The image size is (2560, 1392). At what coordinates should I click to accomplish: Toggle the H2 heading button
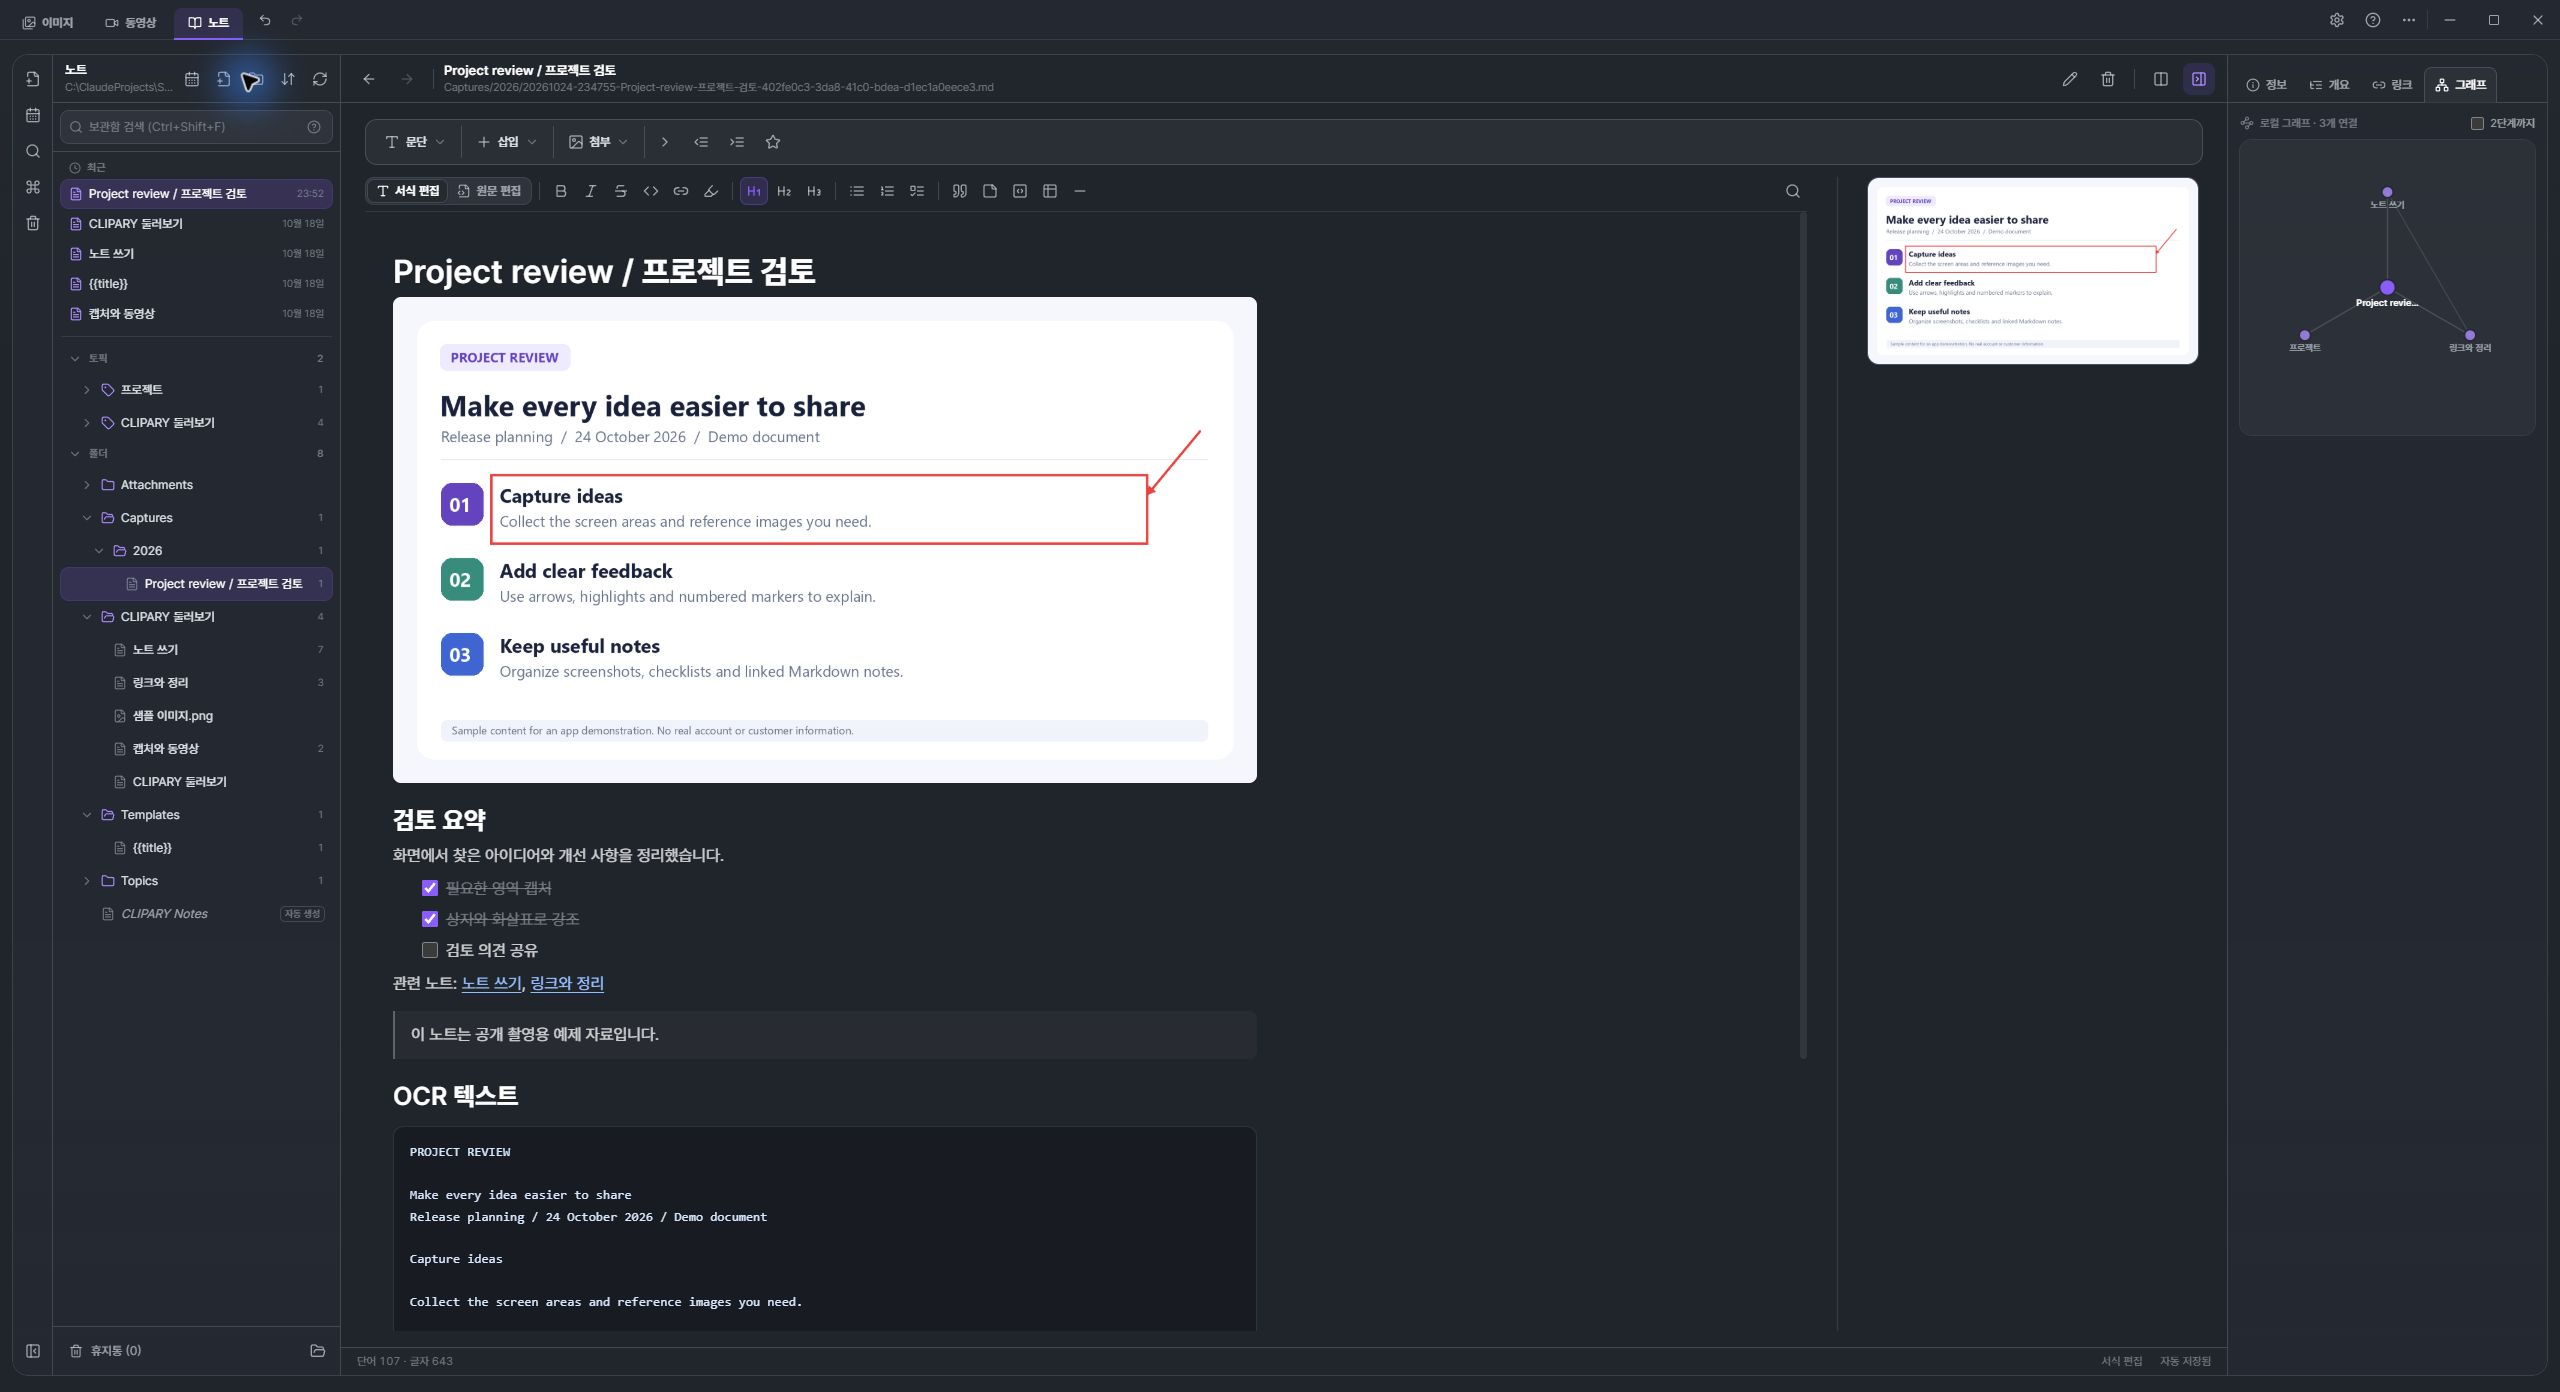tap(784, 191)
